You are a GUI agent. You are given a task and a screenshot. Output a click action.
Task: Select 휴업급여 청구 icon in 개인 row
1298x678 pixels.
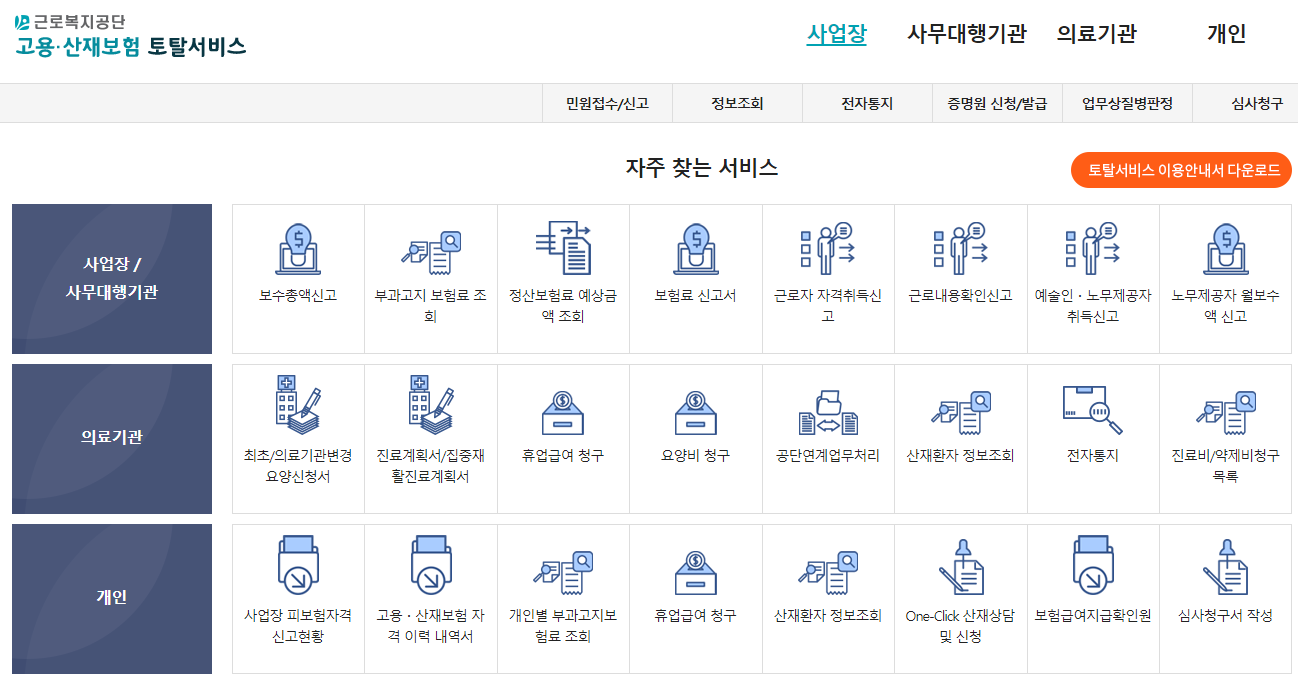695,572
